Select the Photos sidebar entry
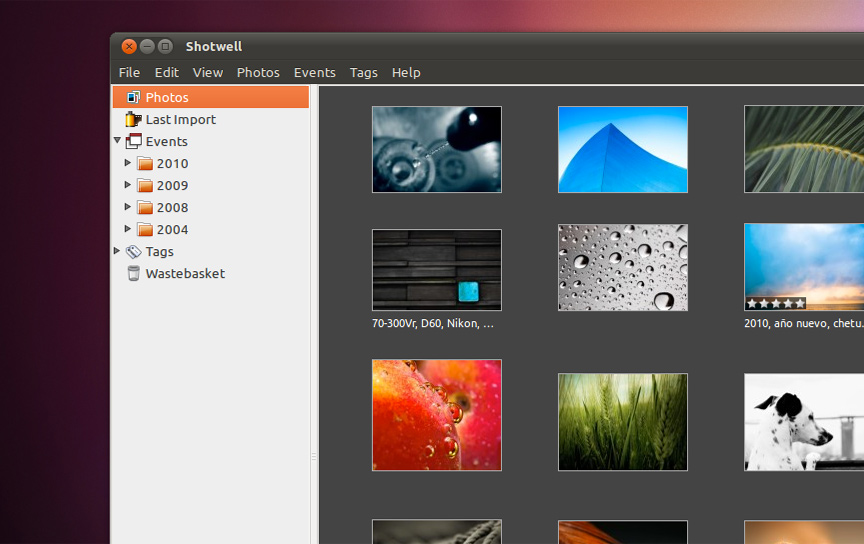Screen dimensions: 864x544 coord(210,97)
